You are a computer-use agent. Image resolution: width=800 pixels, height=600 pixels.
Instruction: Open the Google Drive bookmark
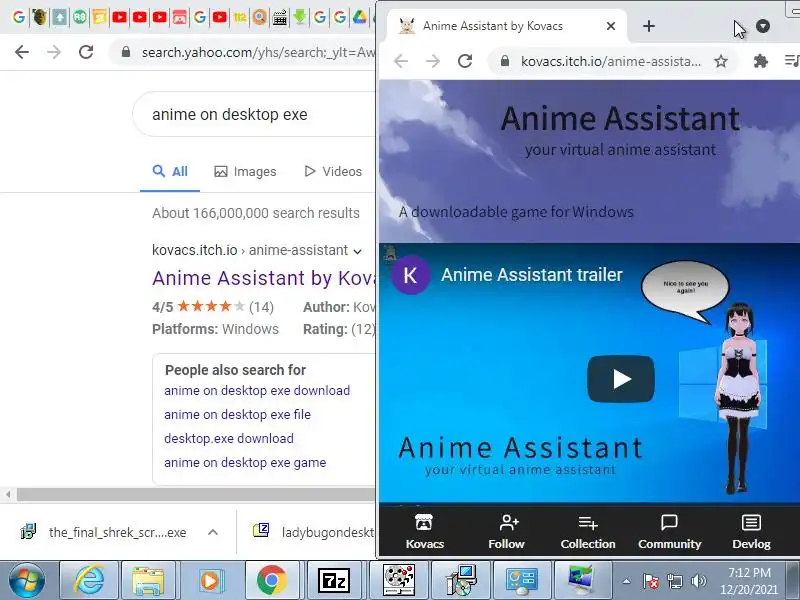point(360,17)
